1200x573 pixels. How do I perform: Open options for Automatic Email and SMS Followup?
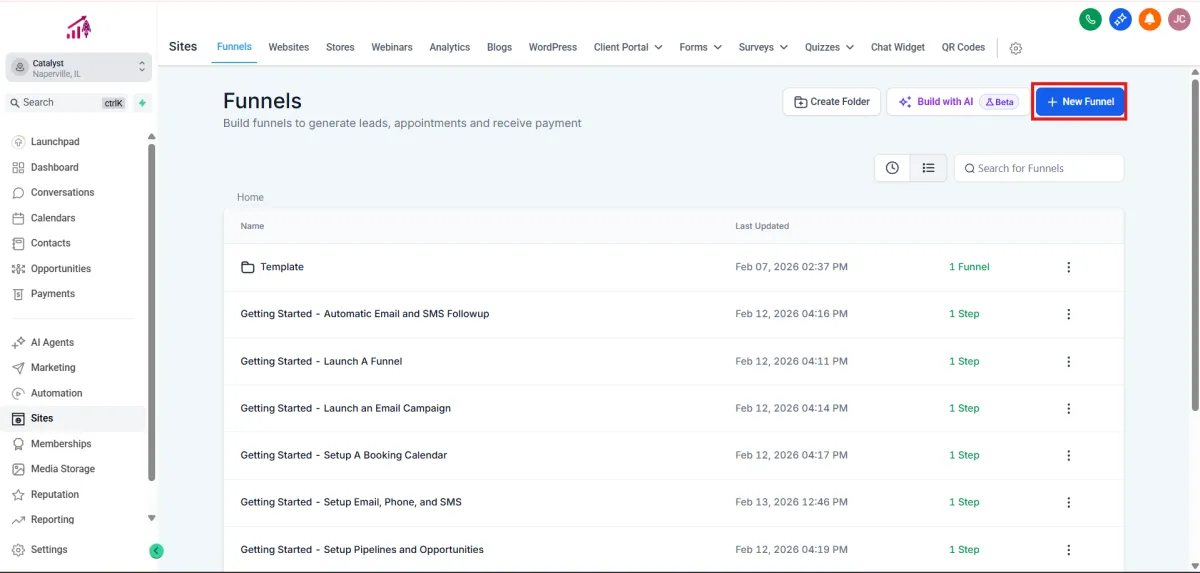[1068, 314]
